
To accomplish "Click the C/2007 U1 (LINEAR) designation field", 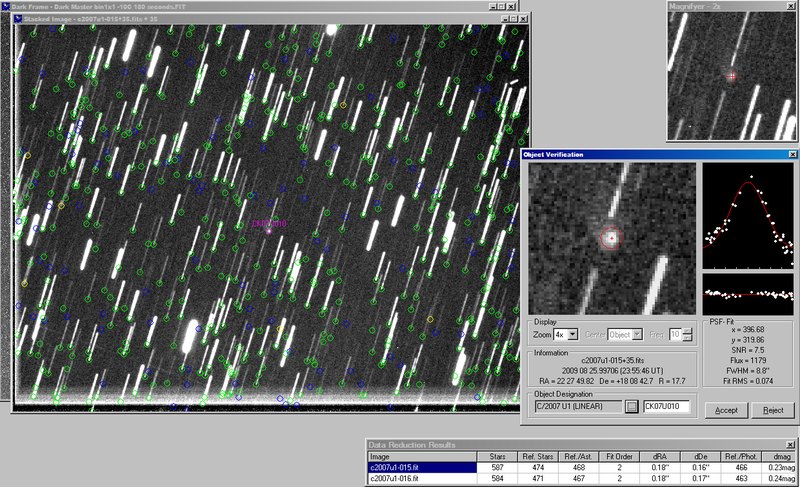I will [x=579, y=406].
